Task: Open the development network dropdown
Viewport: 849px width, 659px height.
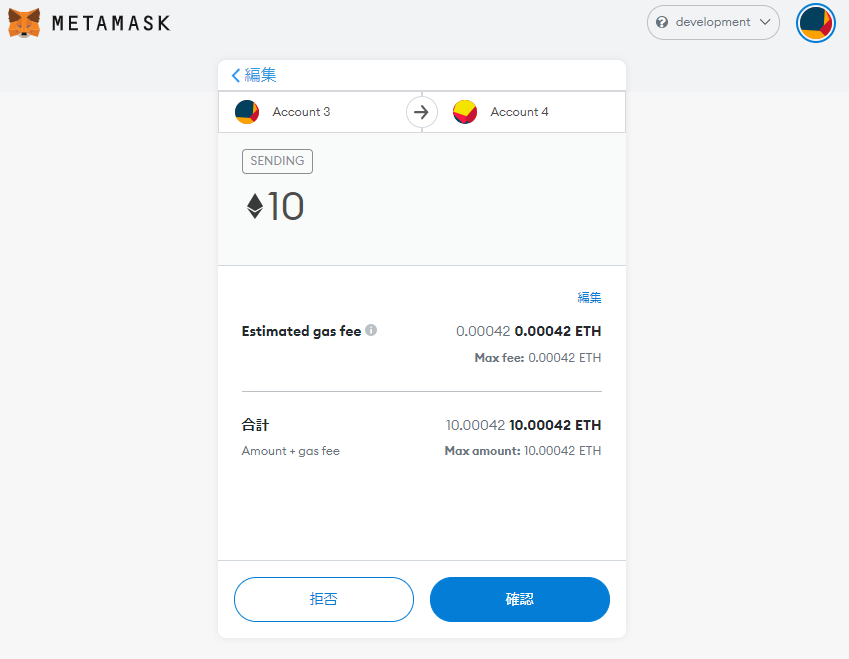Action: click(712, 22)
